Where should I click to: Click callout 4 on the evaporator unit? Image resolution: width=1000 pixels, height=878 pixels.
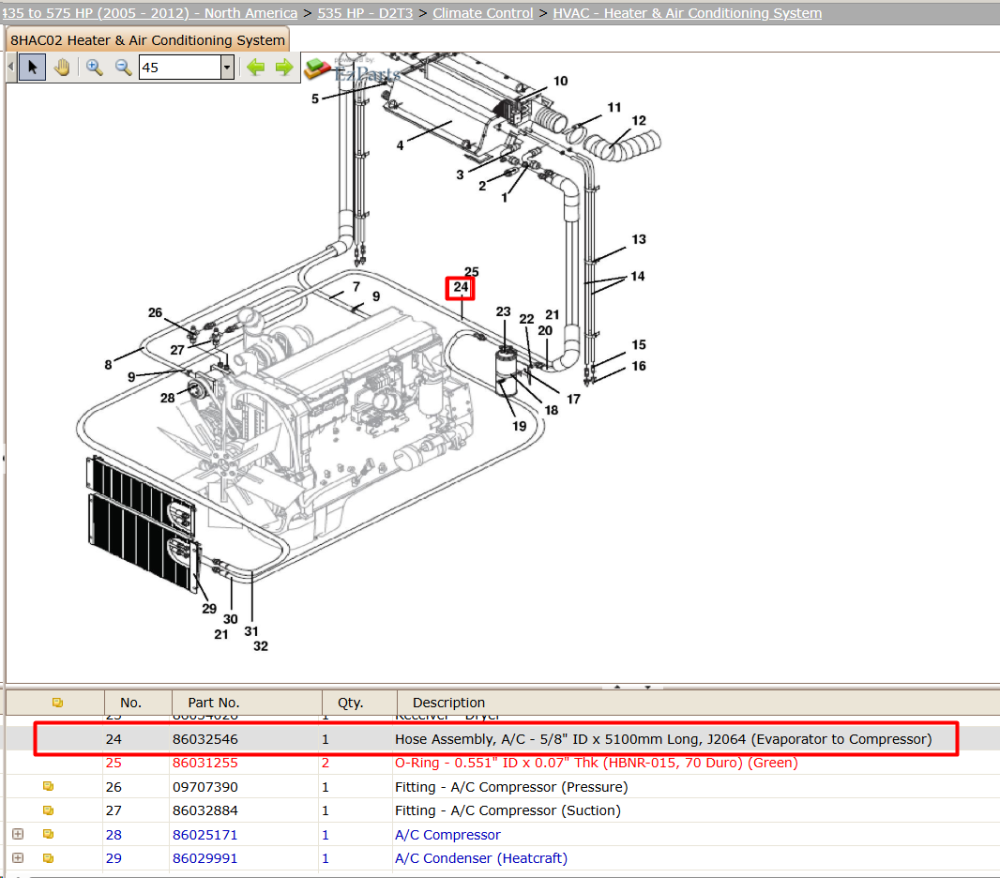[x=400, y=145]
